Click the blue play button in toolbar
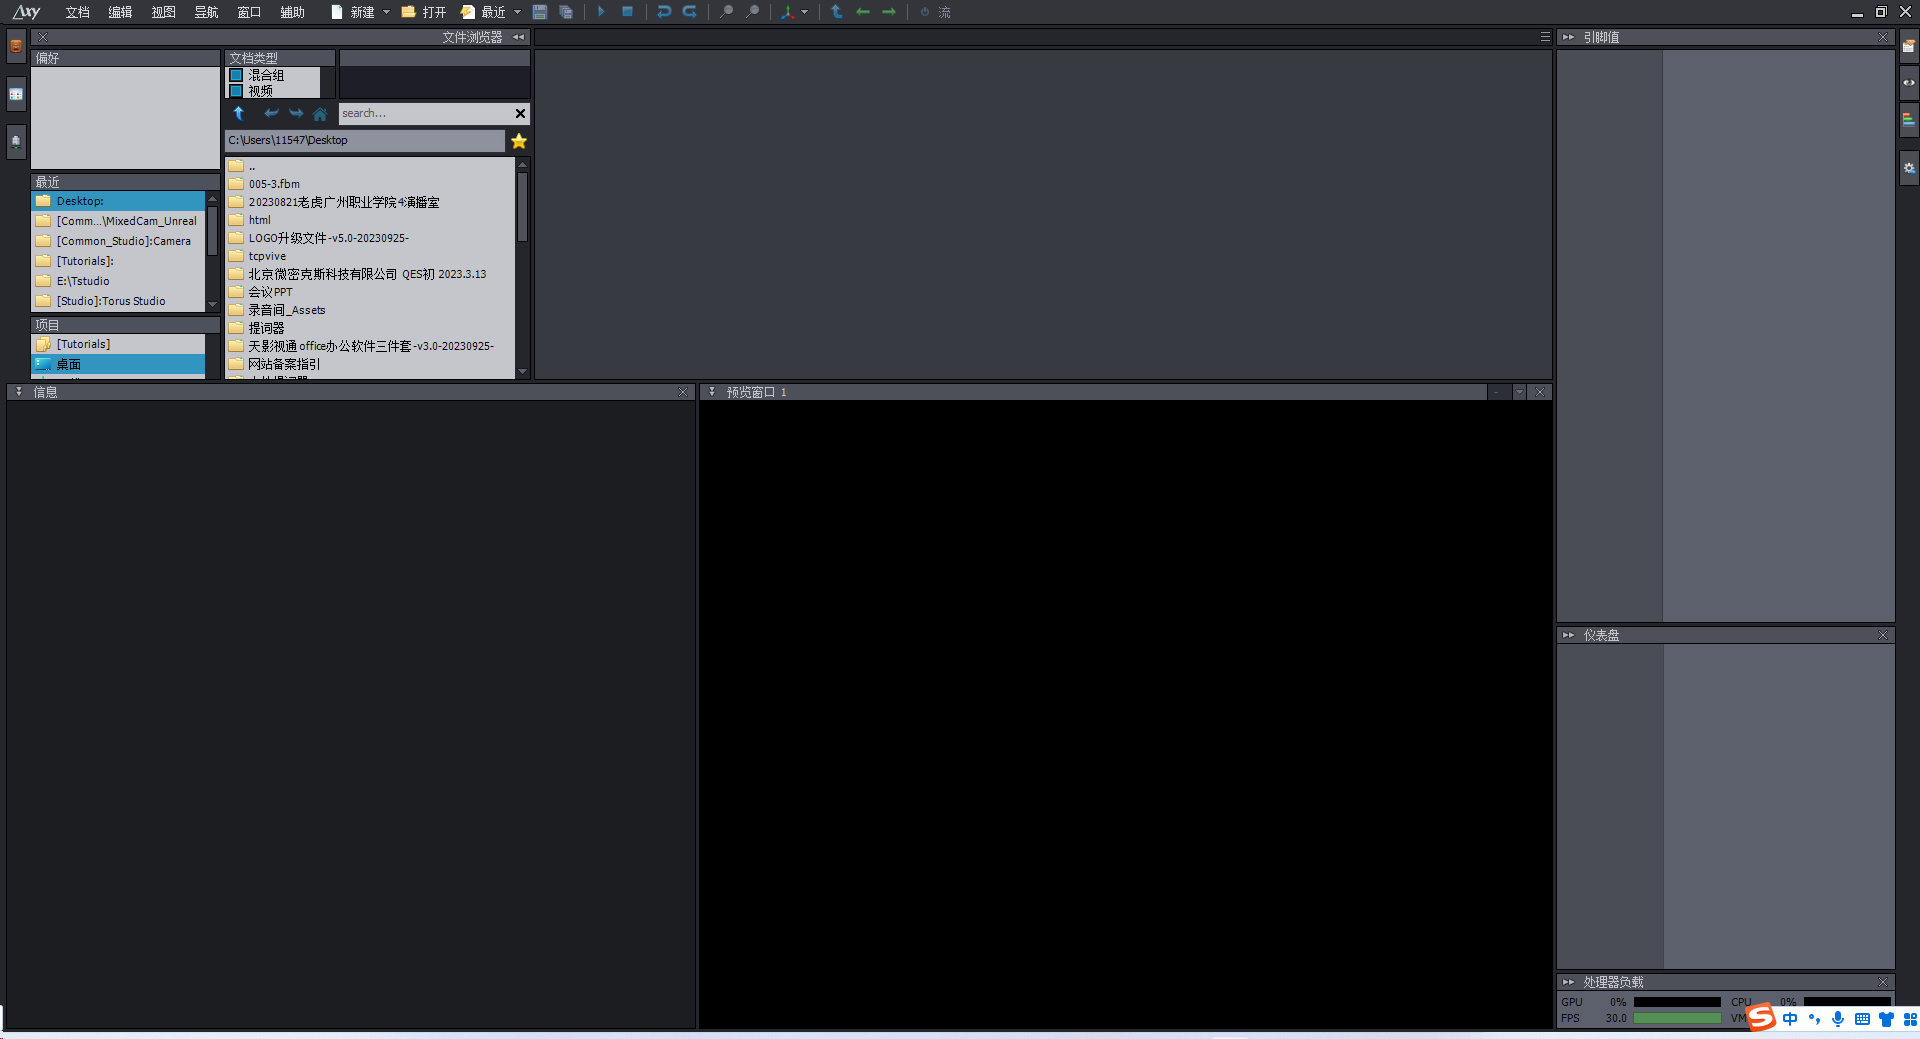Viewport: 1920px width, 1039px height. pos(601,12)
